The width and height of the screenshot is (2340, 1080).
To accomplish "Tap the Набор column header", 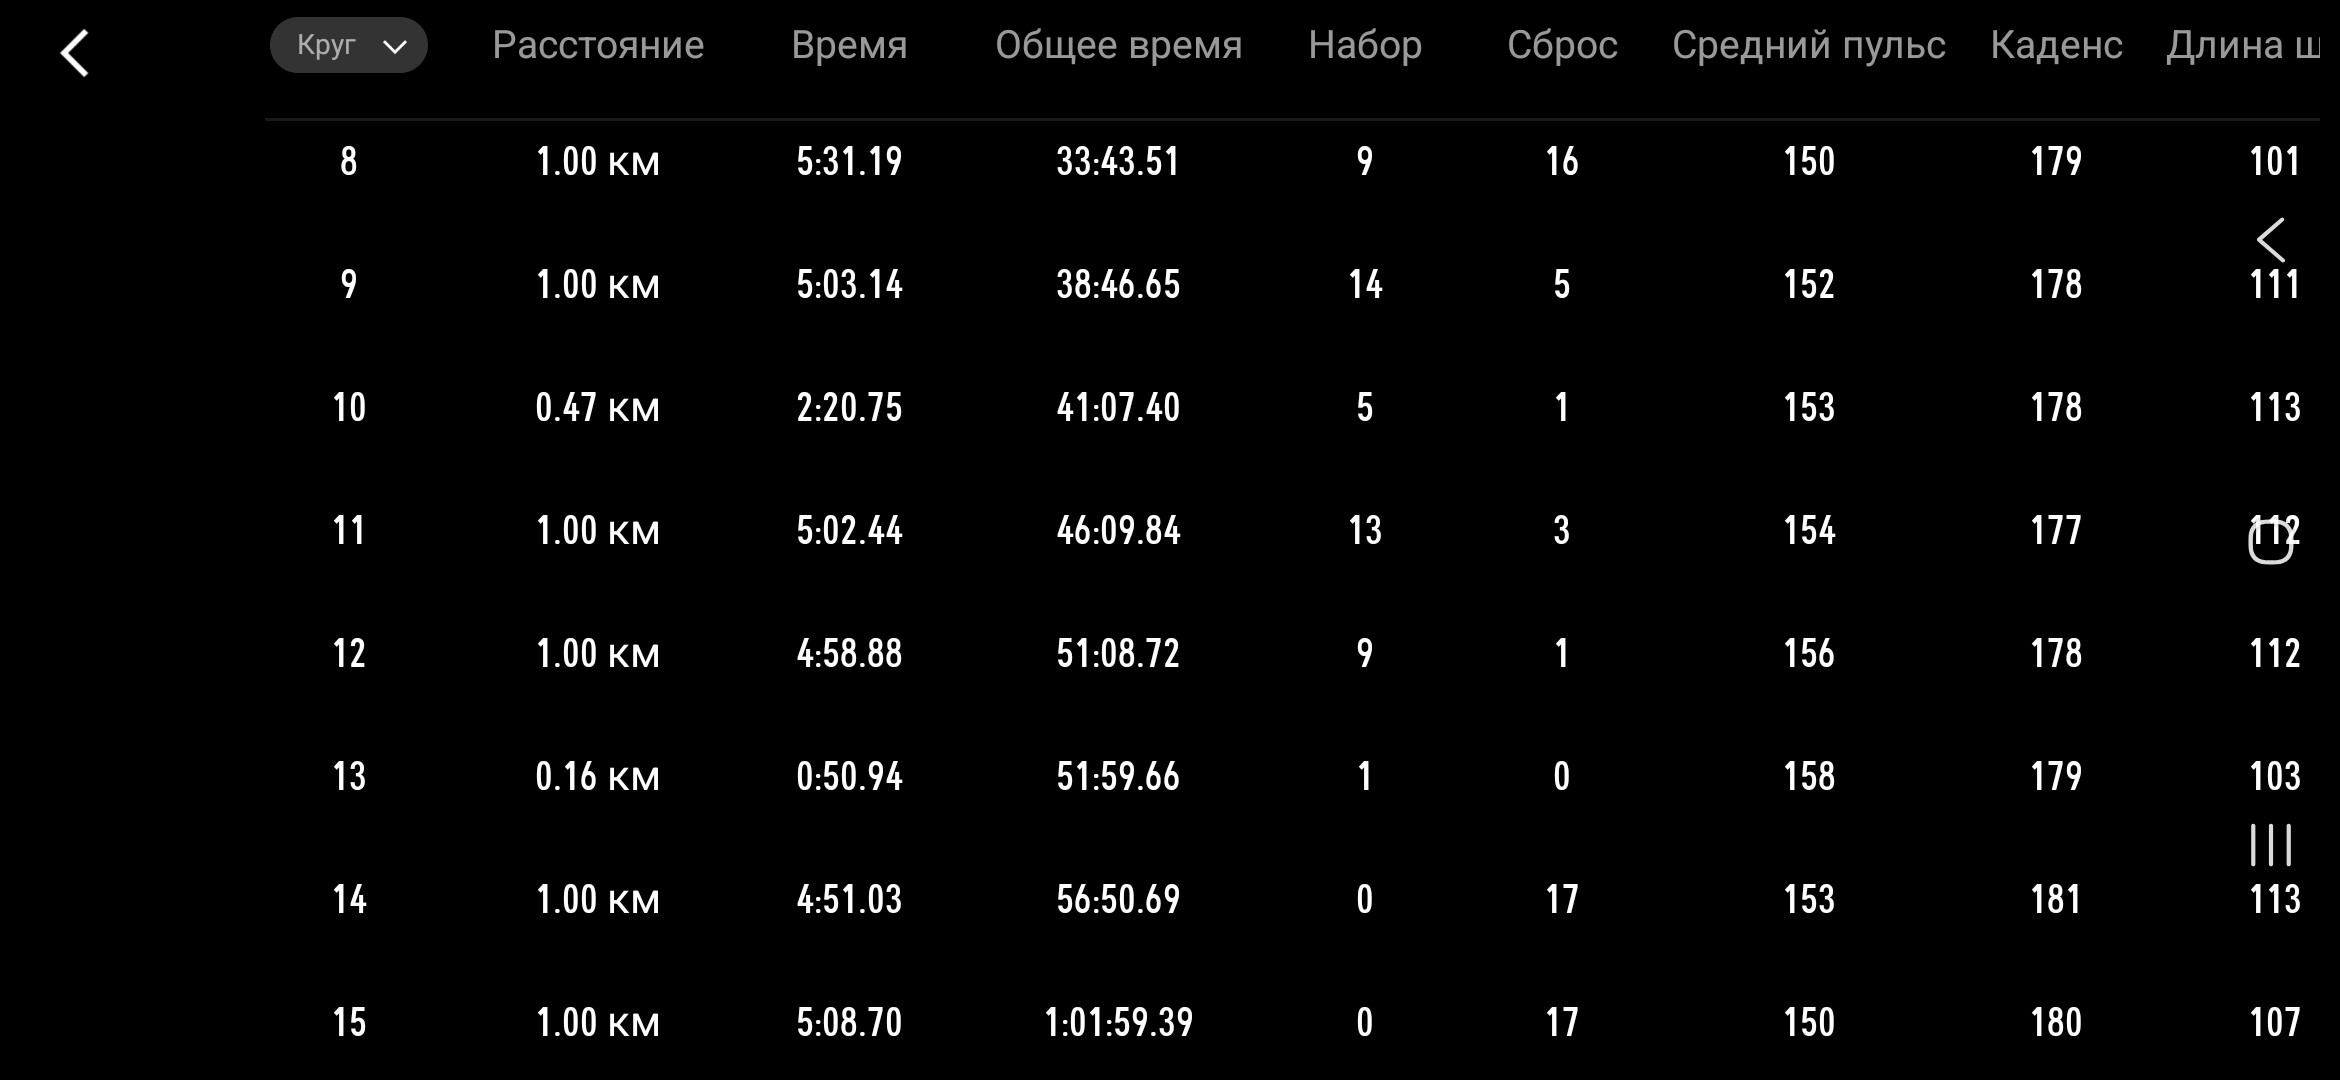I will 1365,45.
